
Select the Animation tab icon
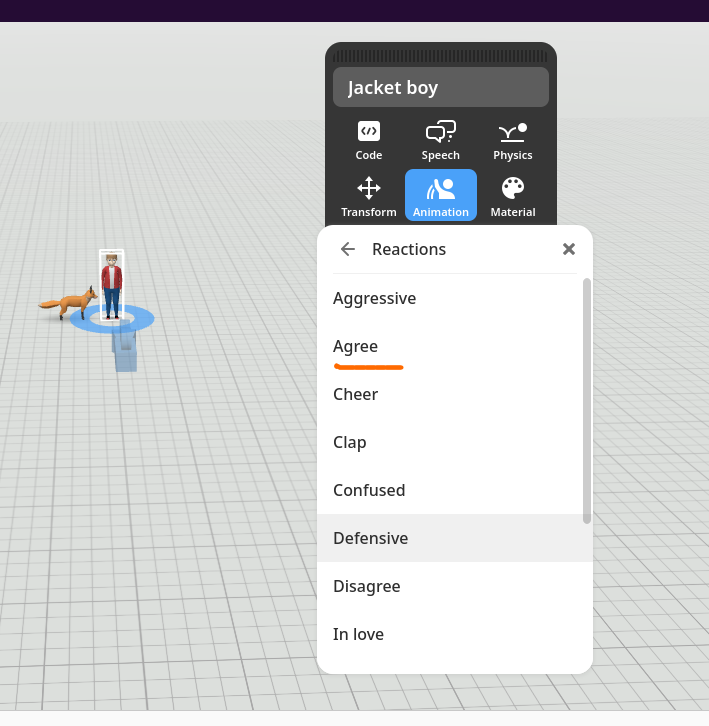point(441,195)
